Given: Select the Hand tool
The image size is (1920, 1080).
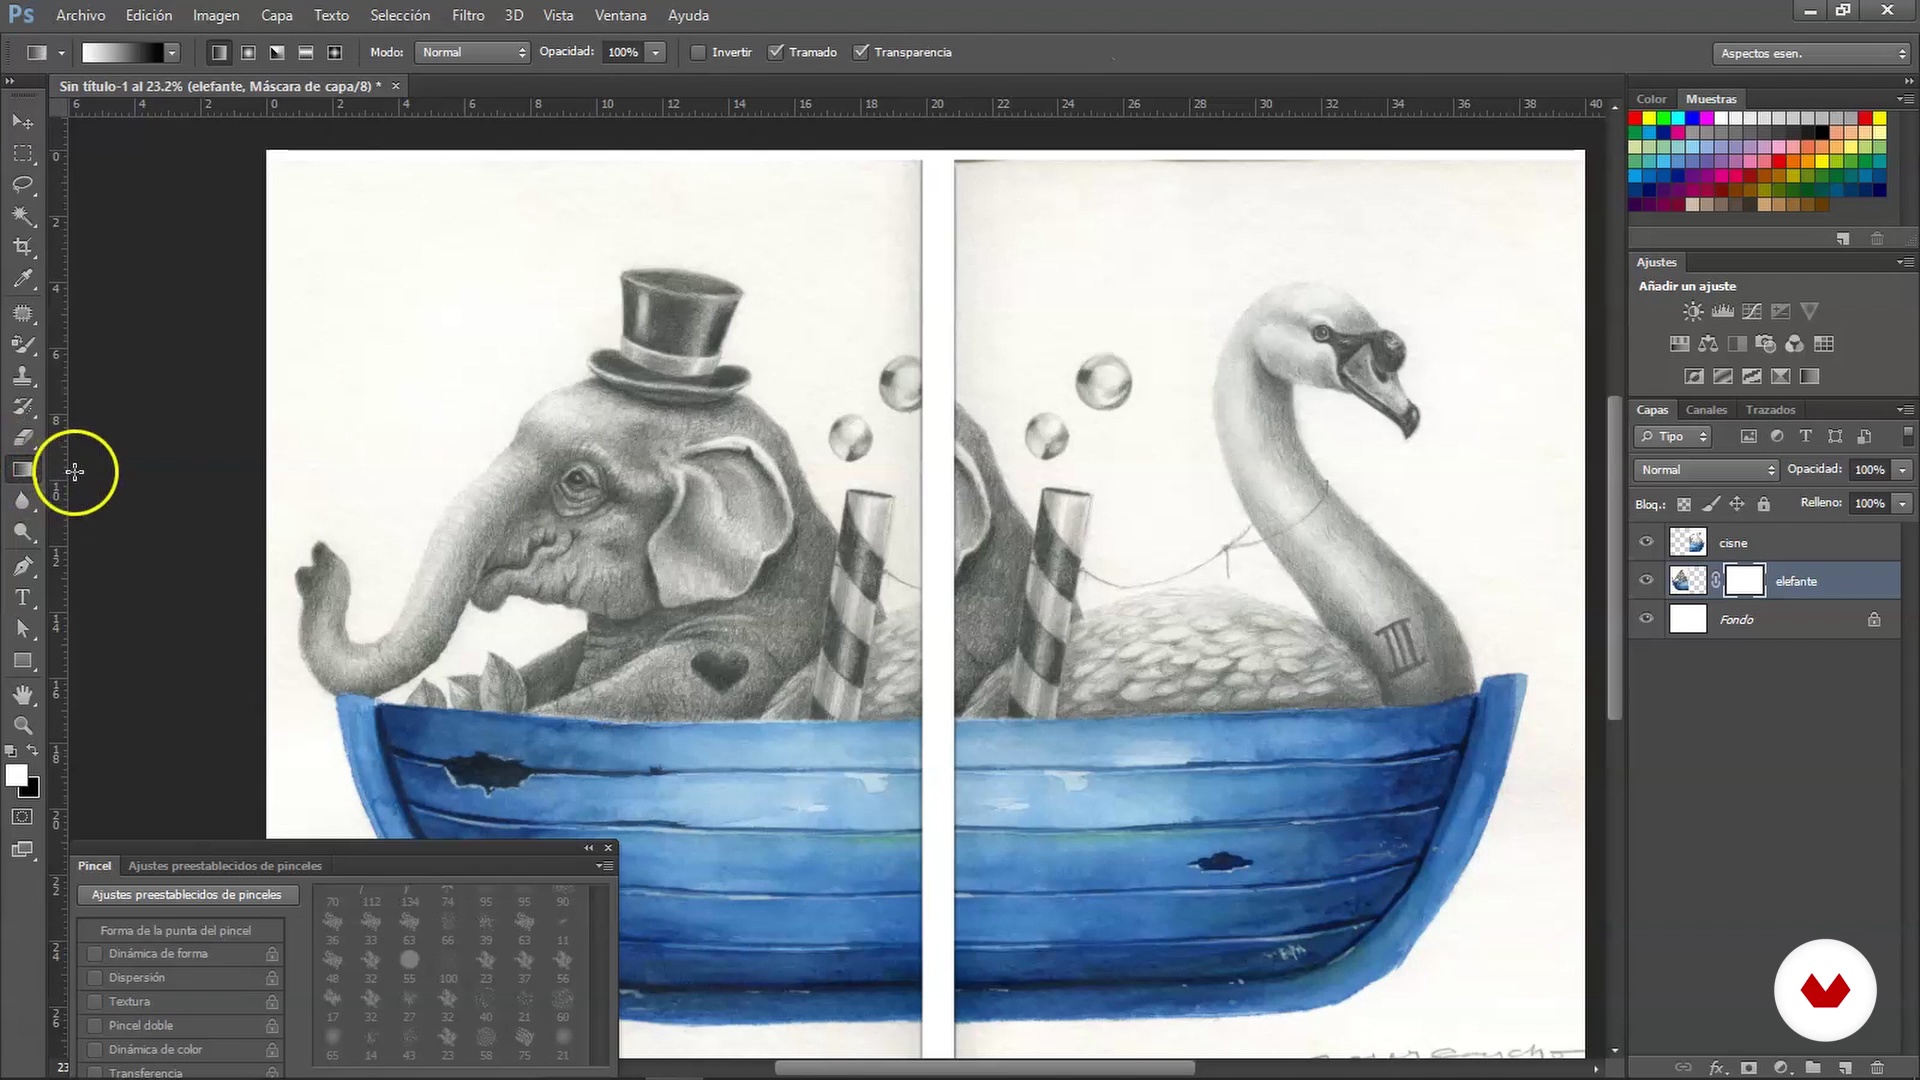Looking at the screenshot, I should (x=22, y=694).
